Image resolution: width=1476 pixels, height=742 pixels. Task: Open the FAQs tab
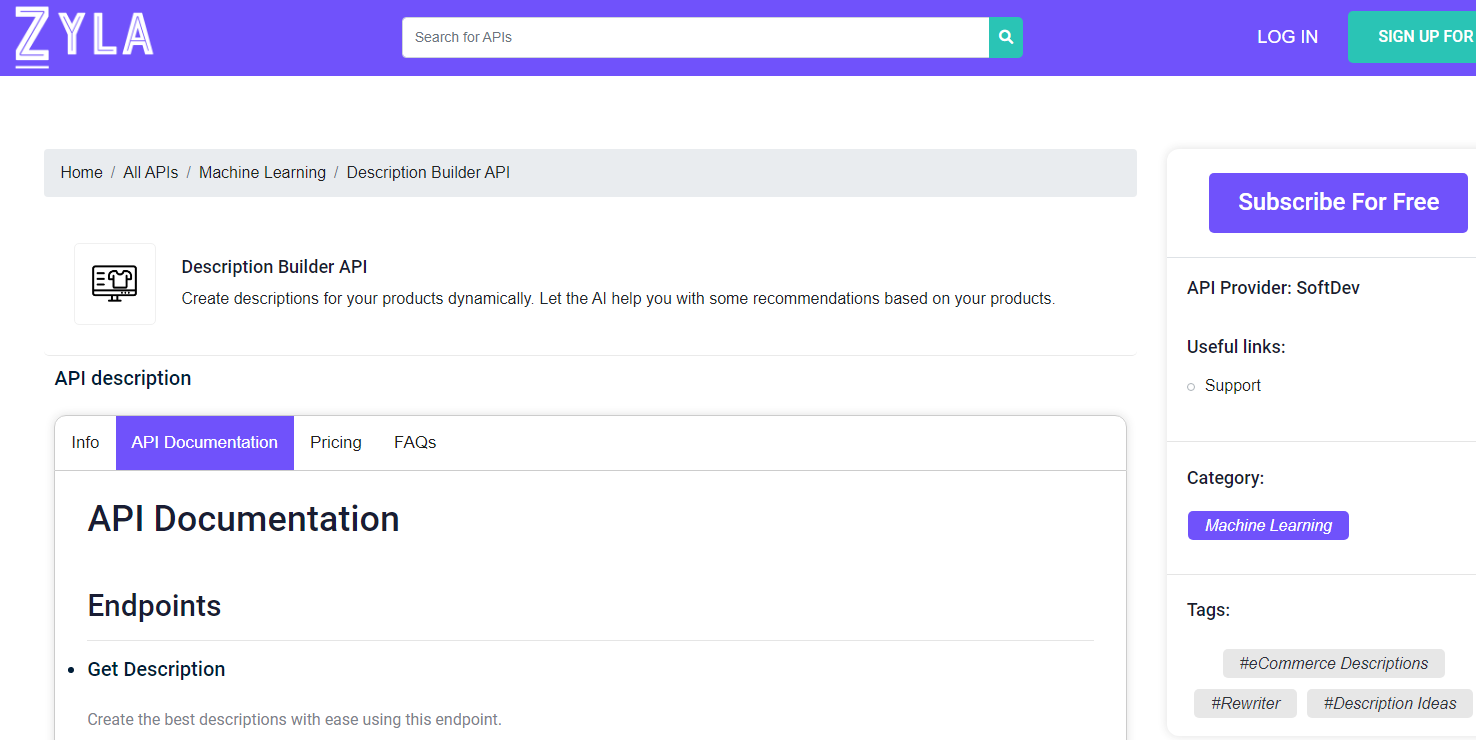coord(414,442)
